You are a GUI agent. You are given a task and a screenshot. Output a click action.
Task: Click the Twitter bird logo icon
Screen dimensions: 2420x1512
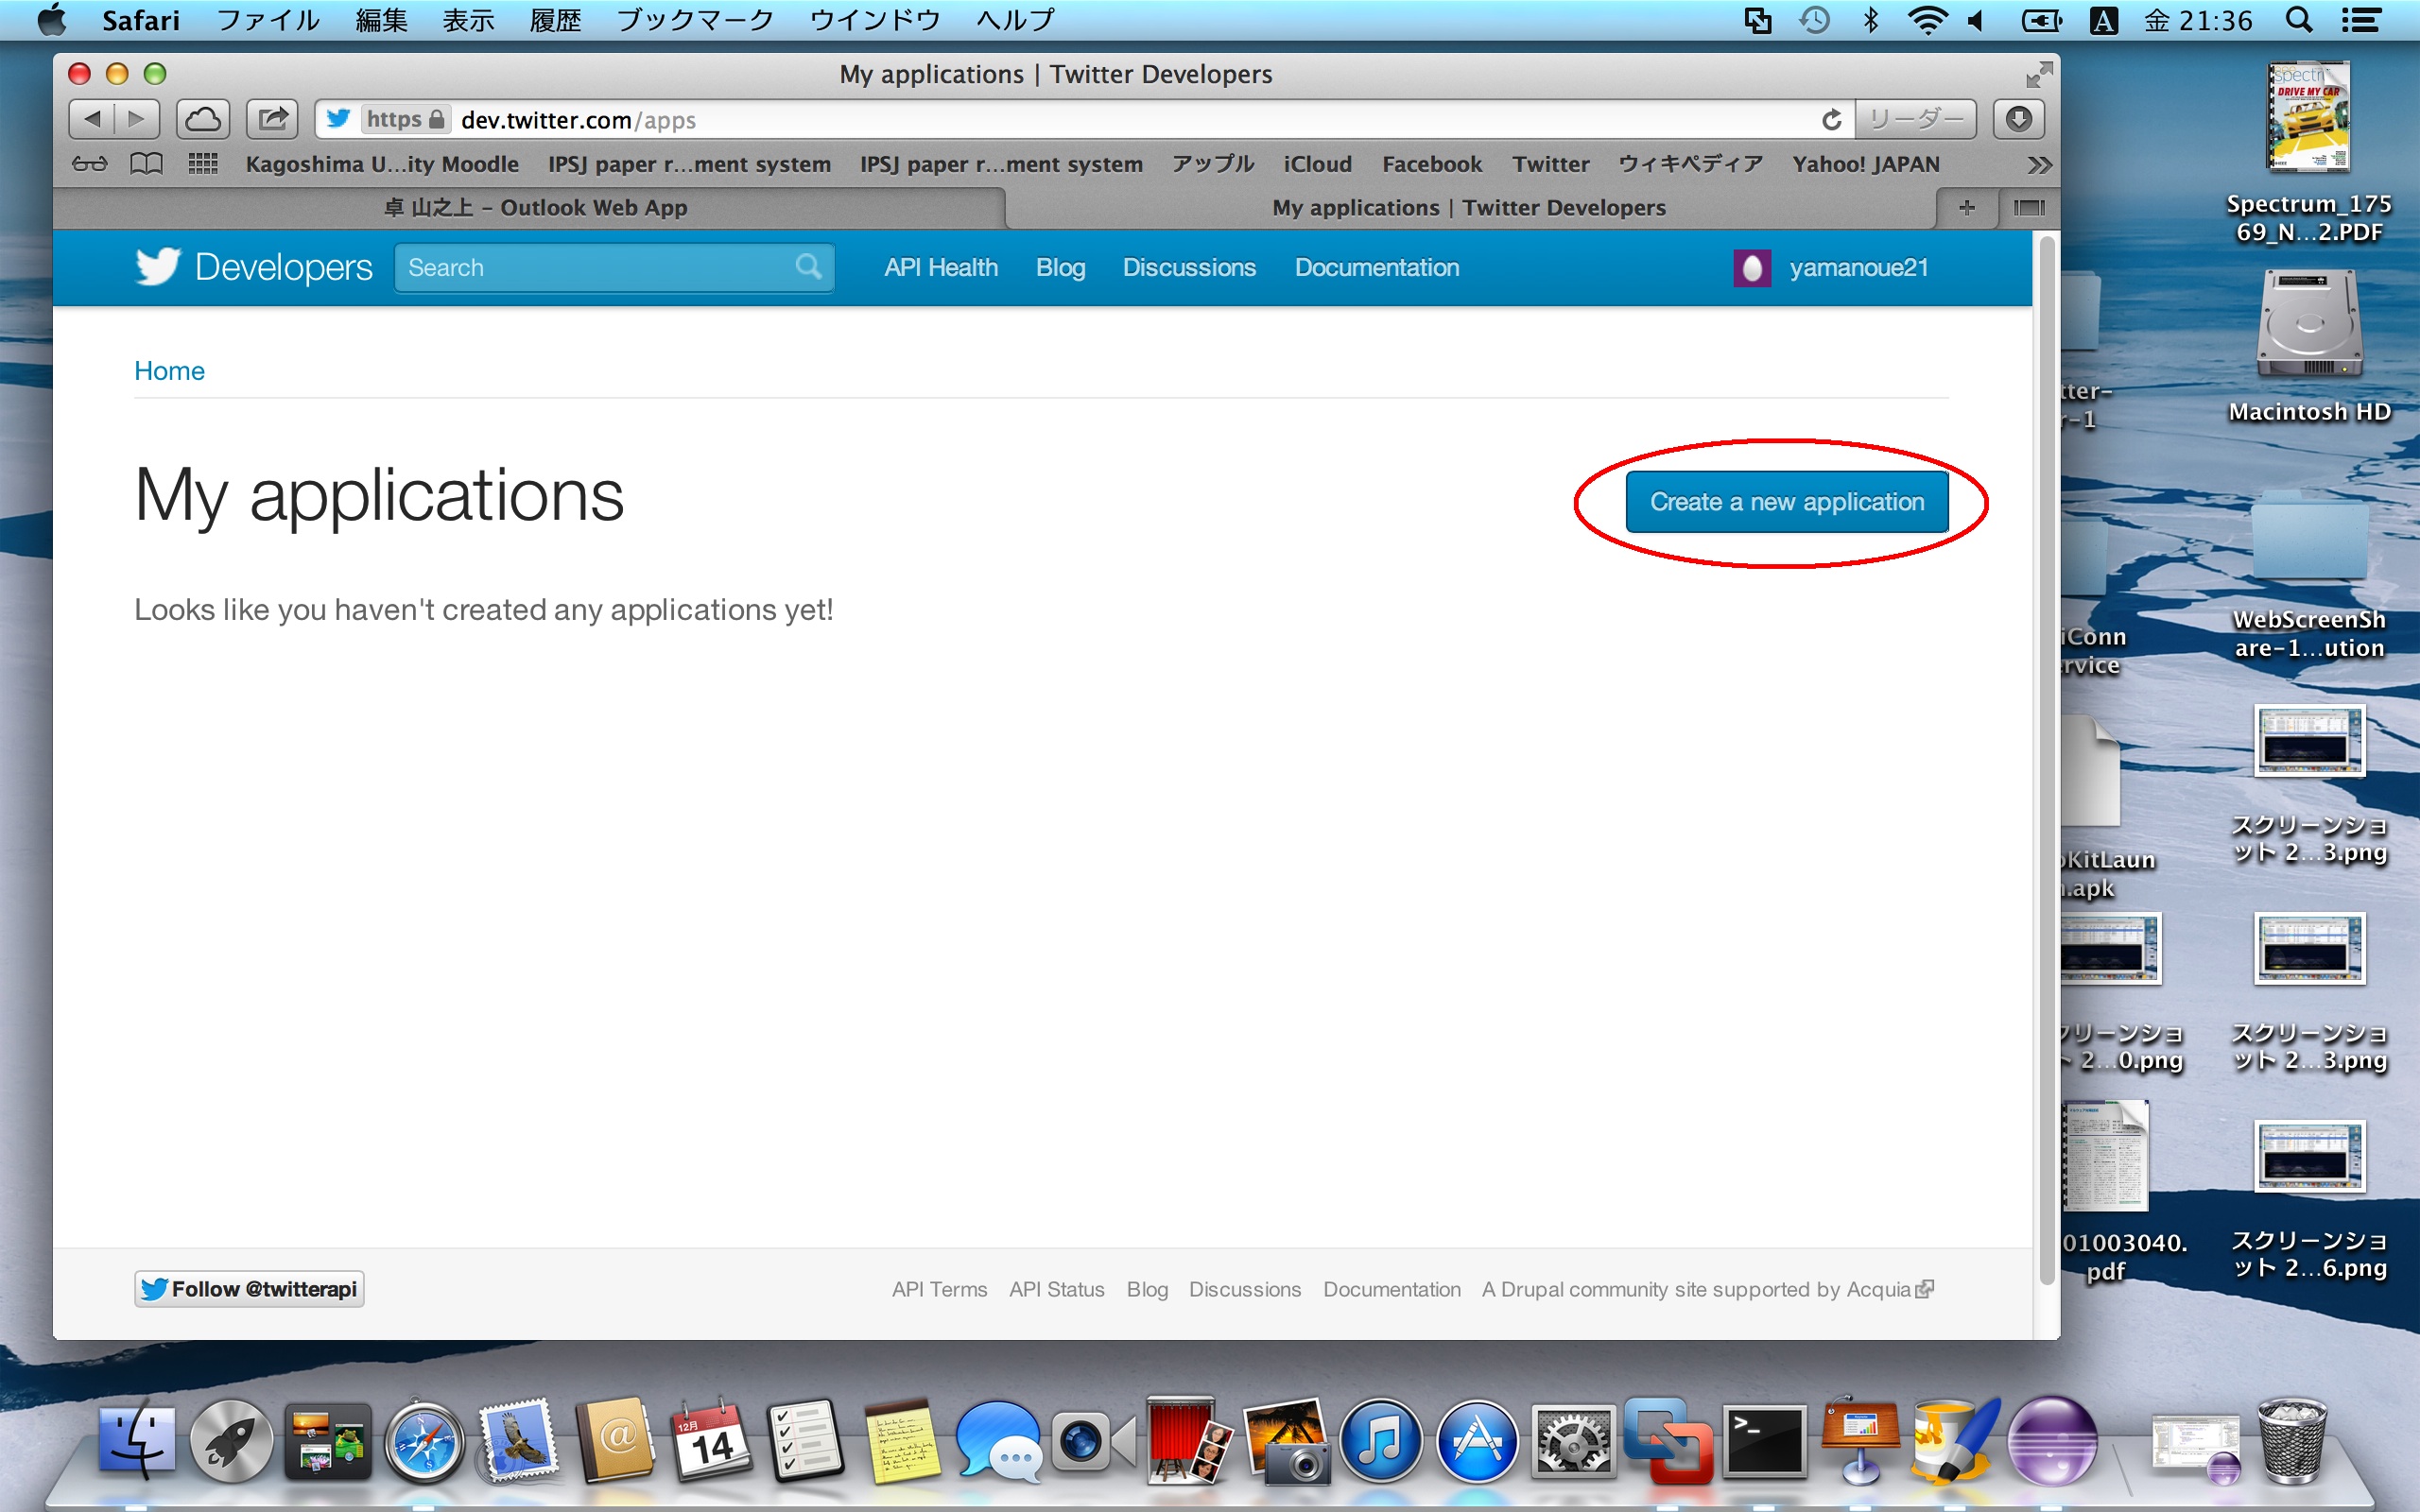157,268
